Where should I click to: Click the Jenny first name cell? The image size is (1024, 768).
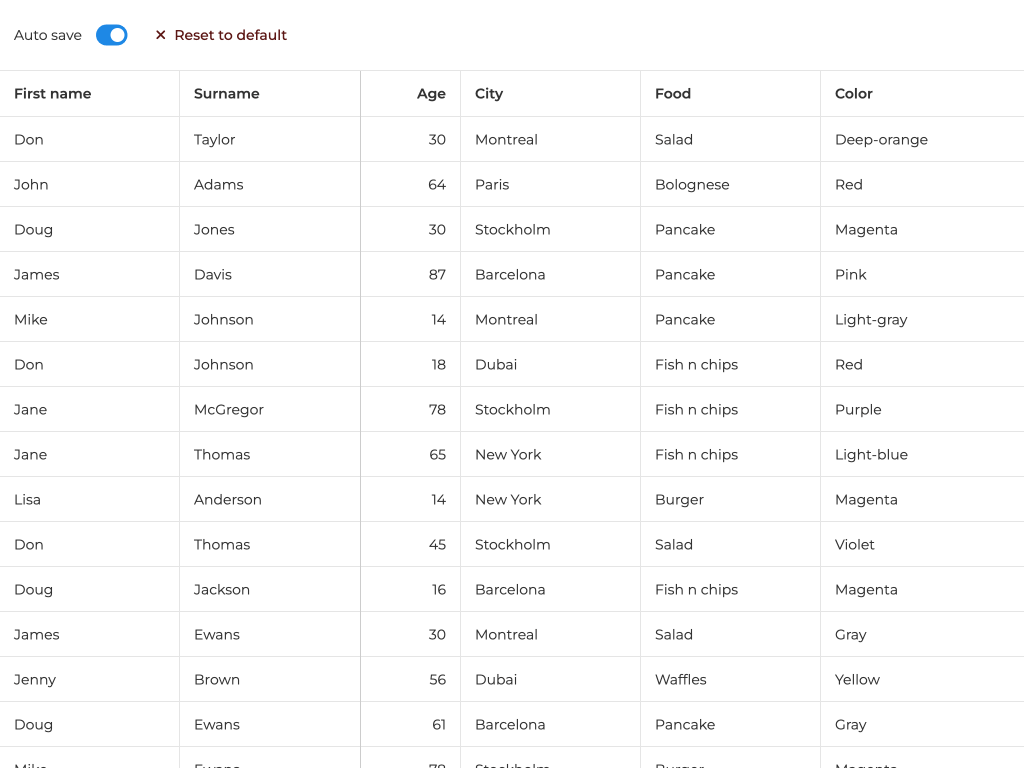pyautogui.click(x=35, y=680)
